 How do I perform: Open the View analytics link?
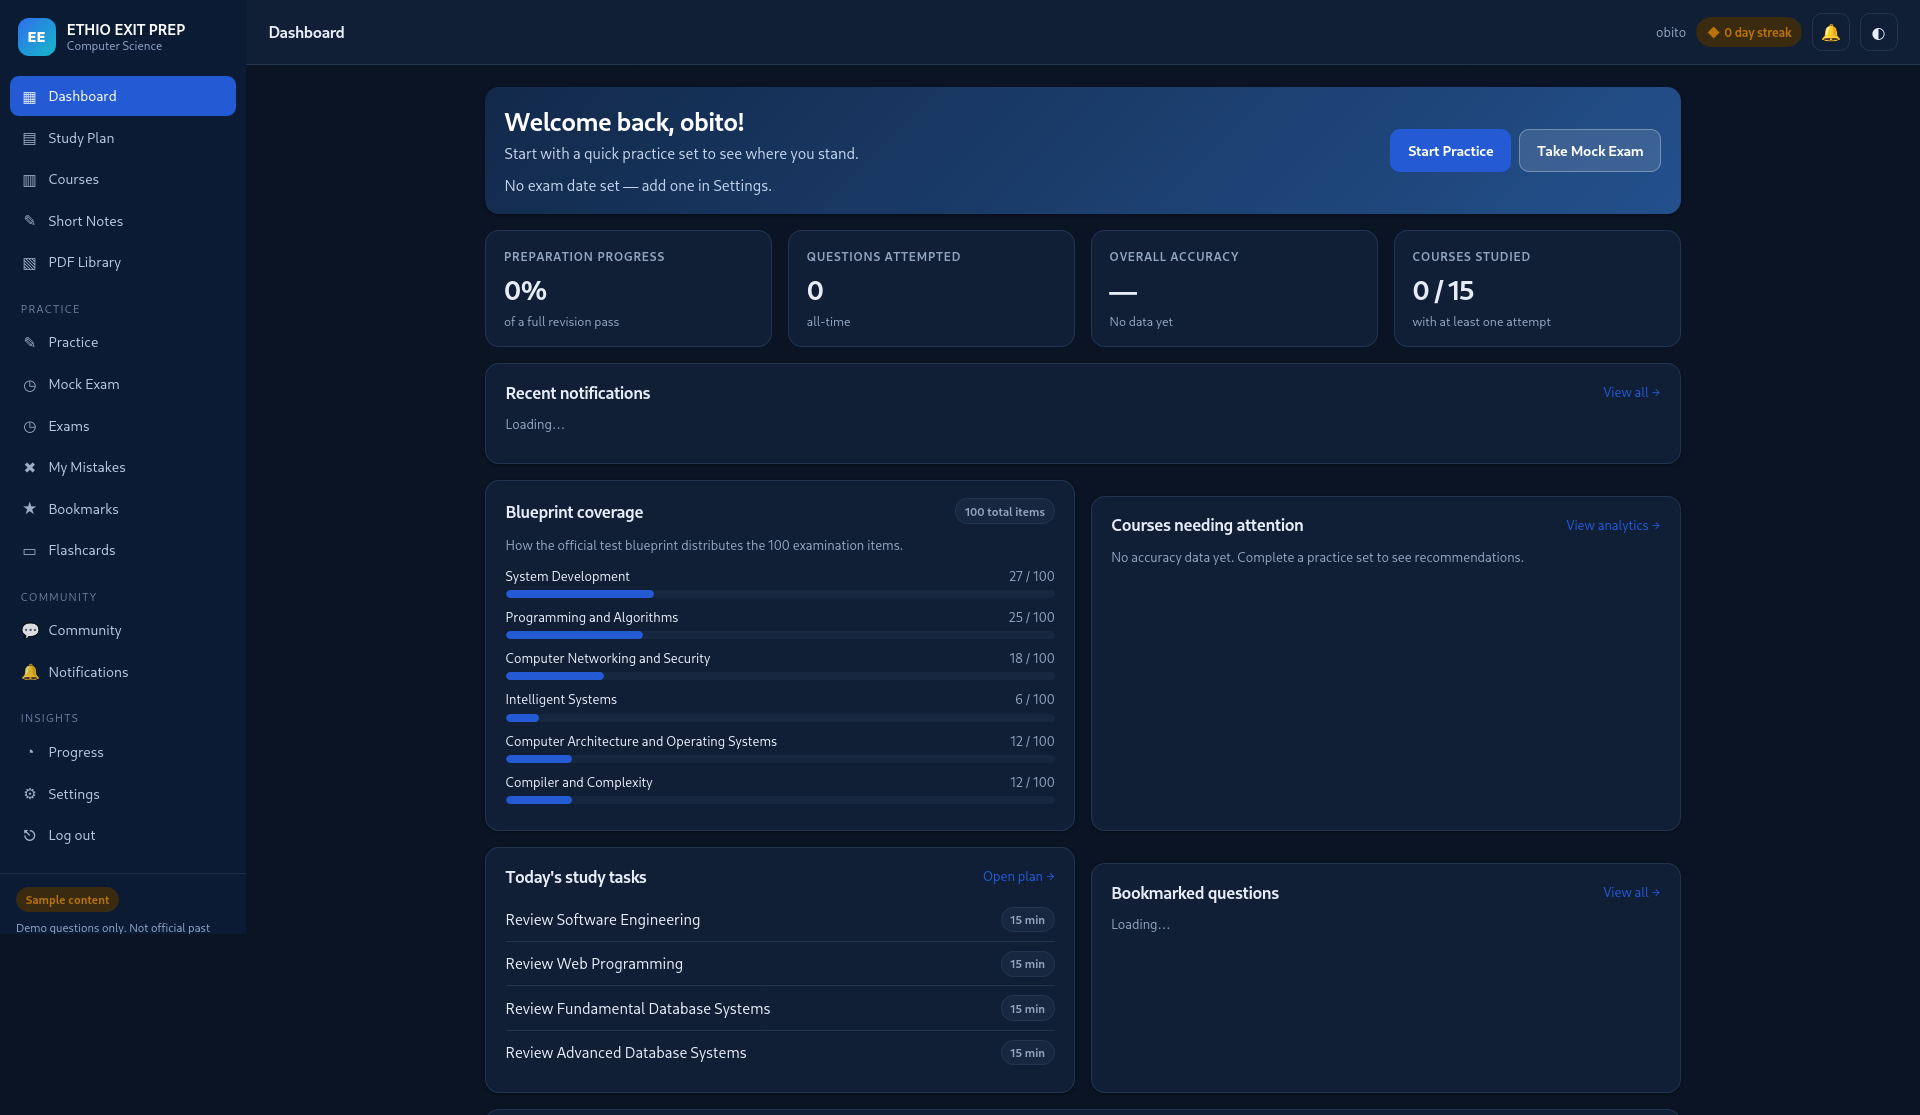point(1613,526)
